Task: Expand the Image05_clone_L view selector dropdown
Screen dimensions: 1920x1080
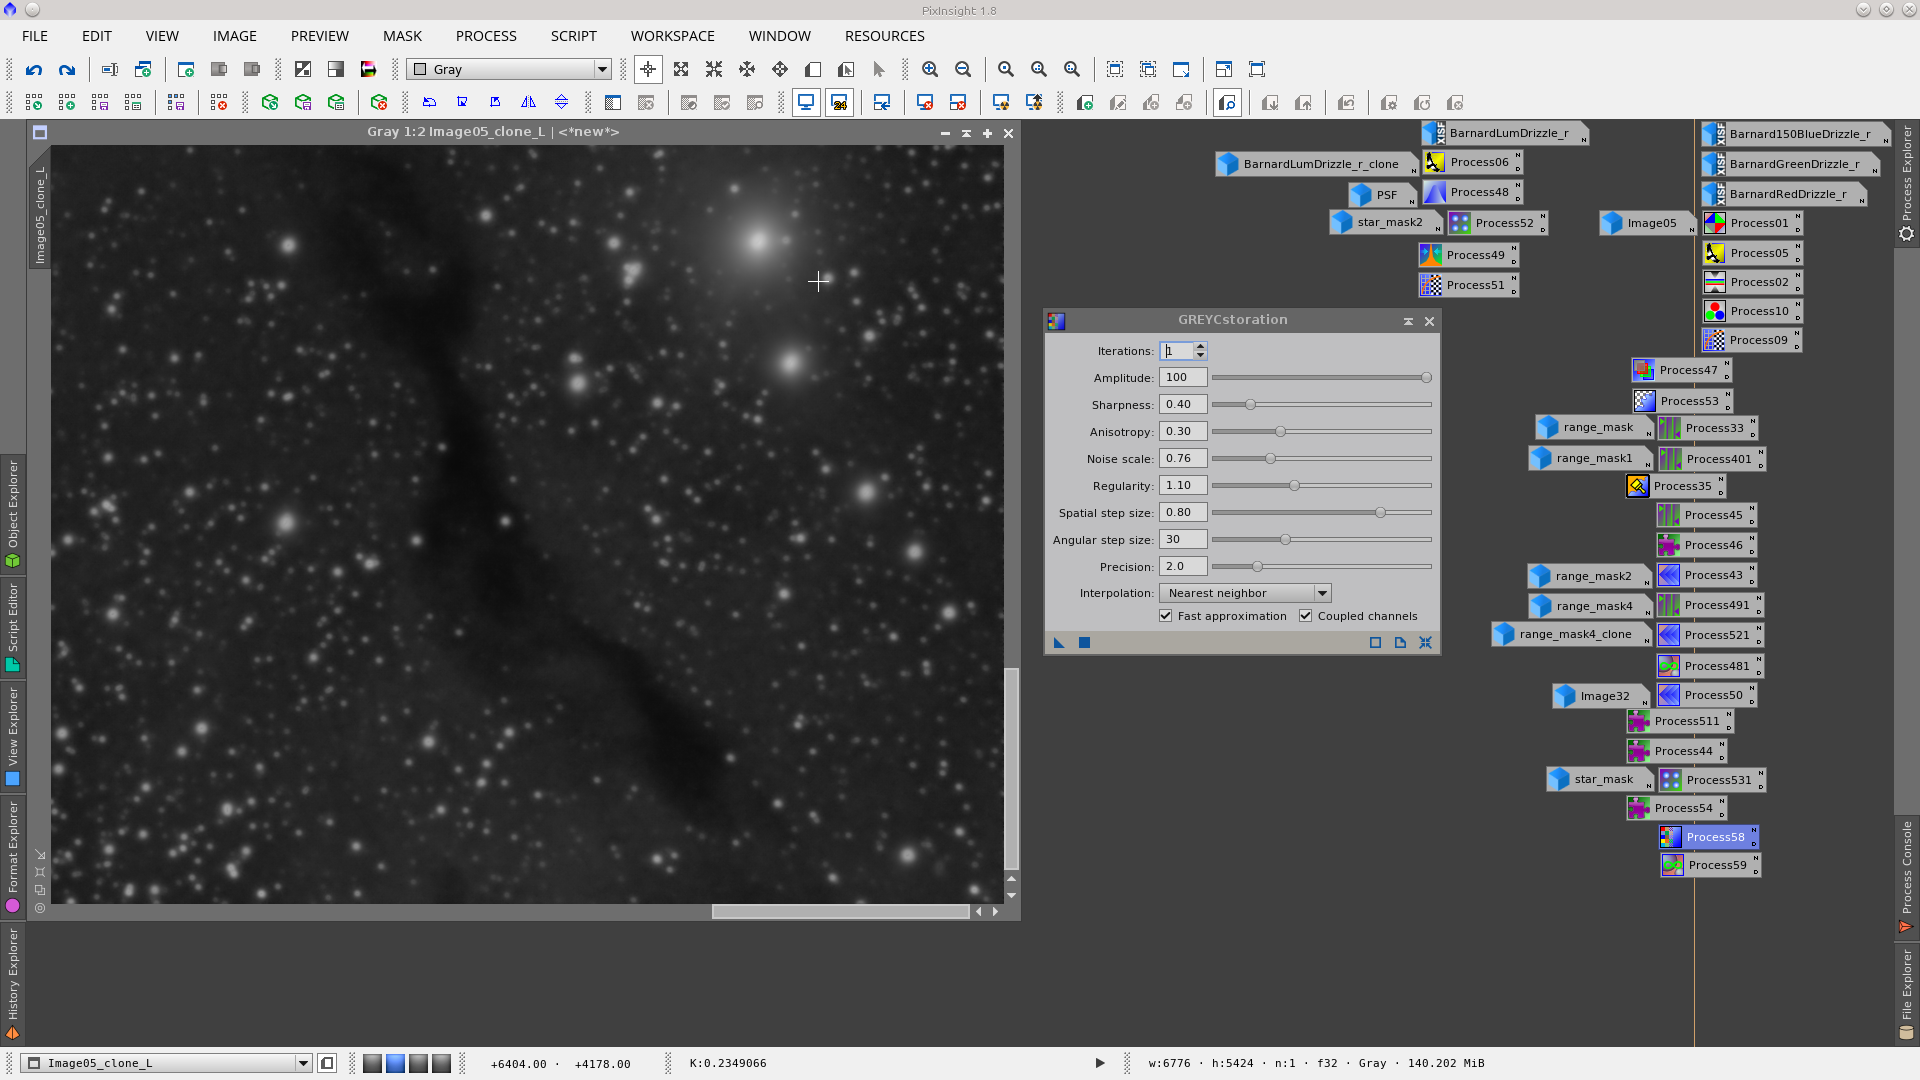Action: [303, 1063]
